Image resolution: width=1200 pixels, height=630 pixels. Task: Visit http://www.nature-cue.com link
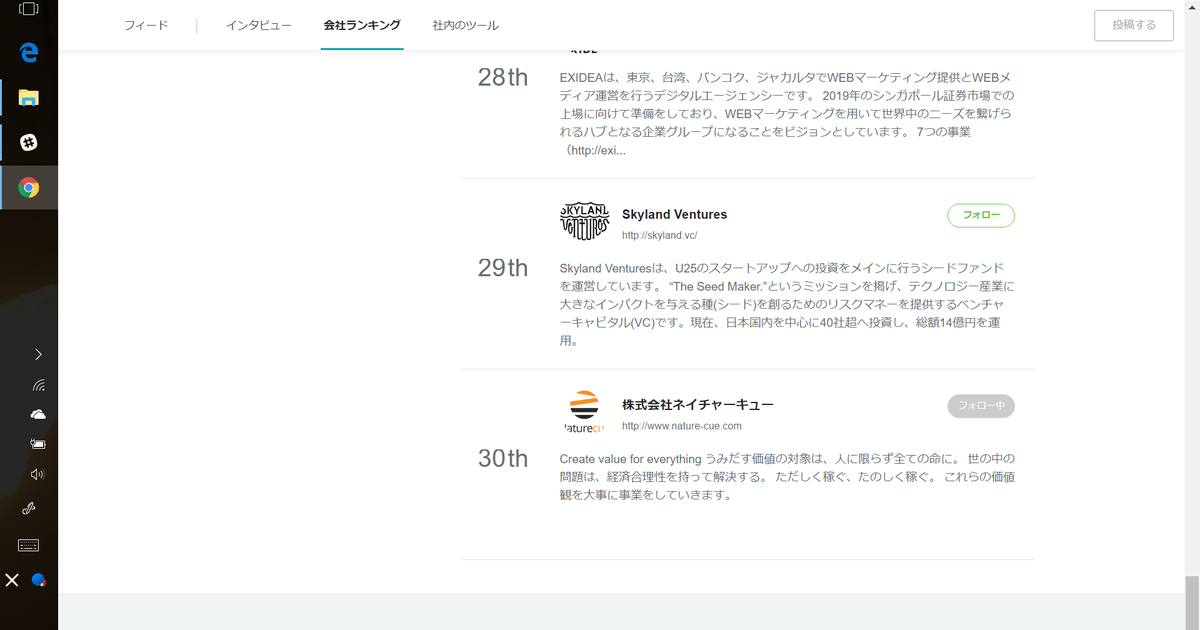682,426
